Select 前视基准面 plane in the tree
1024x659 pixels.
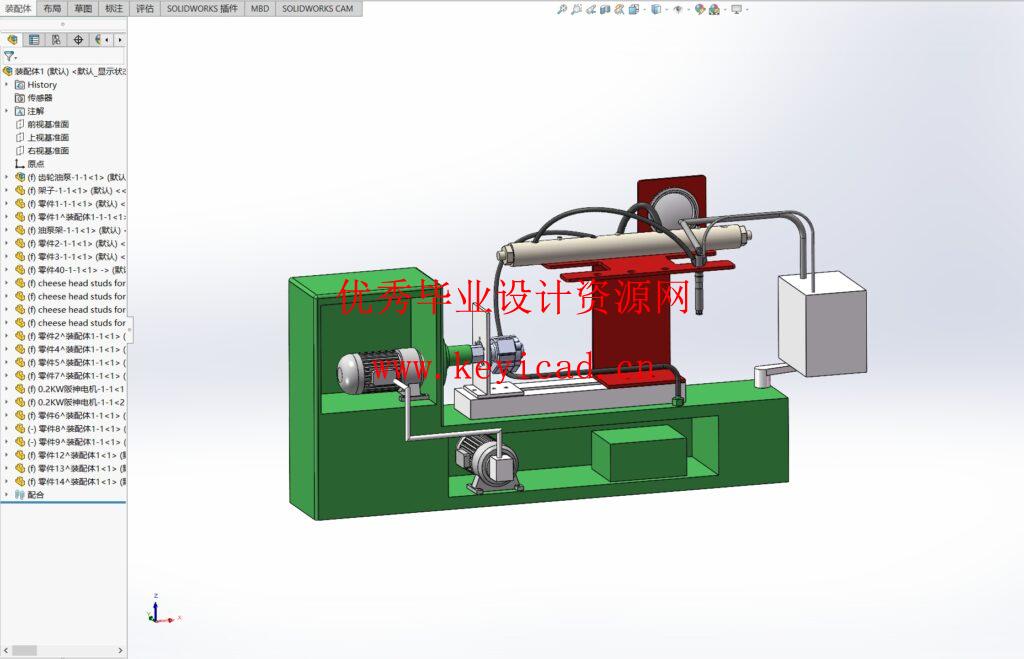pos(47,124)
